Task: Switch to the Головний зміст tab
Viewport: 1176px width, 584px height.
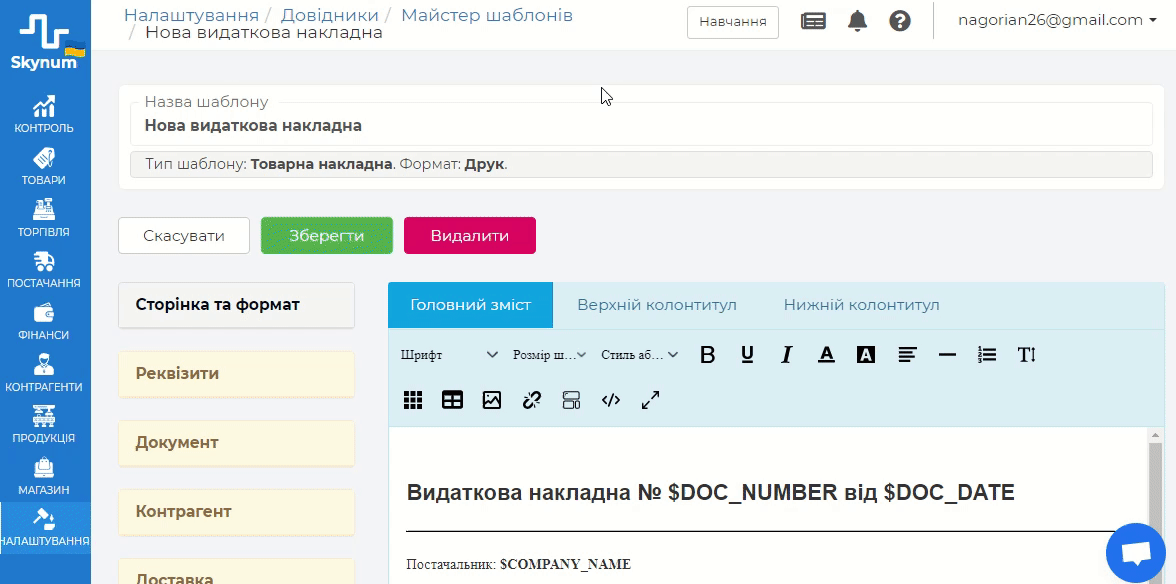Action: point(470,305)
